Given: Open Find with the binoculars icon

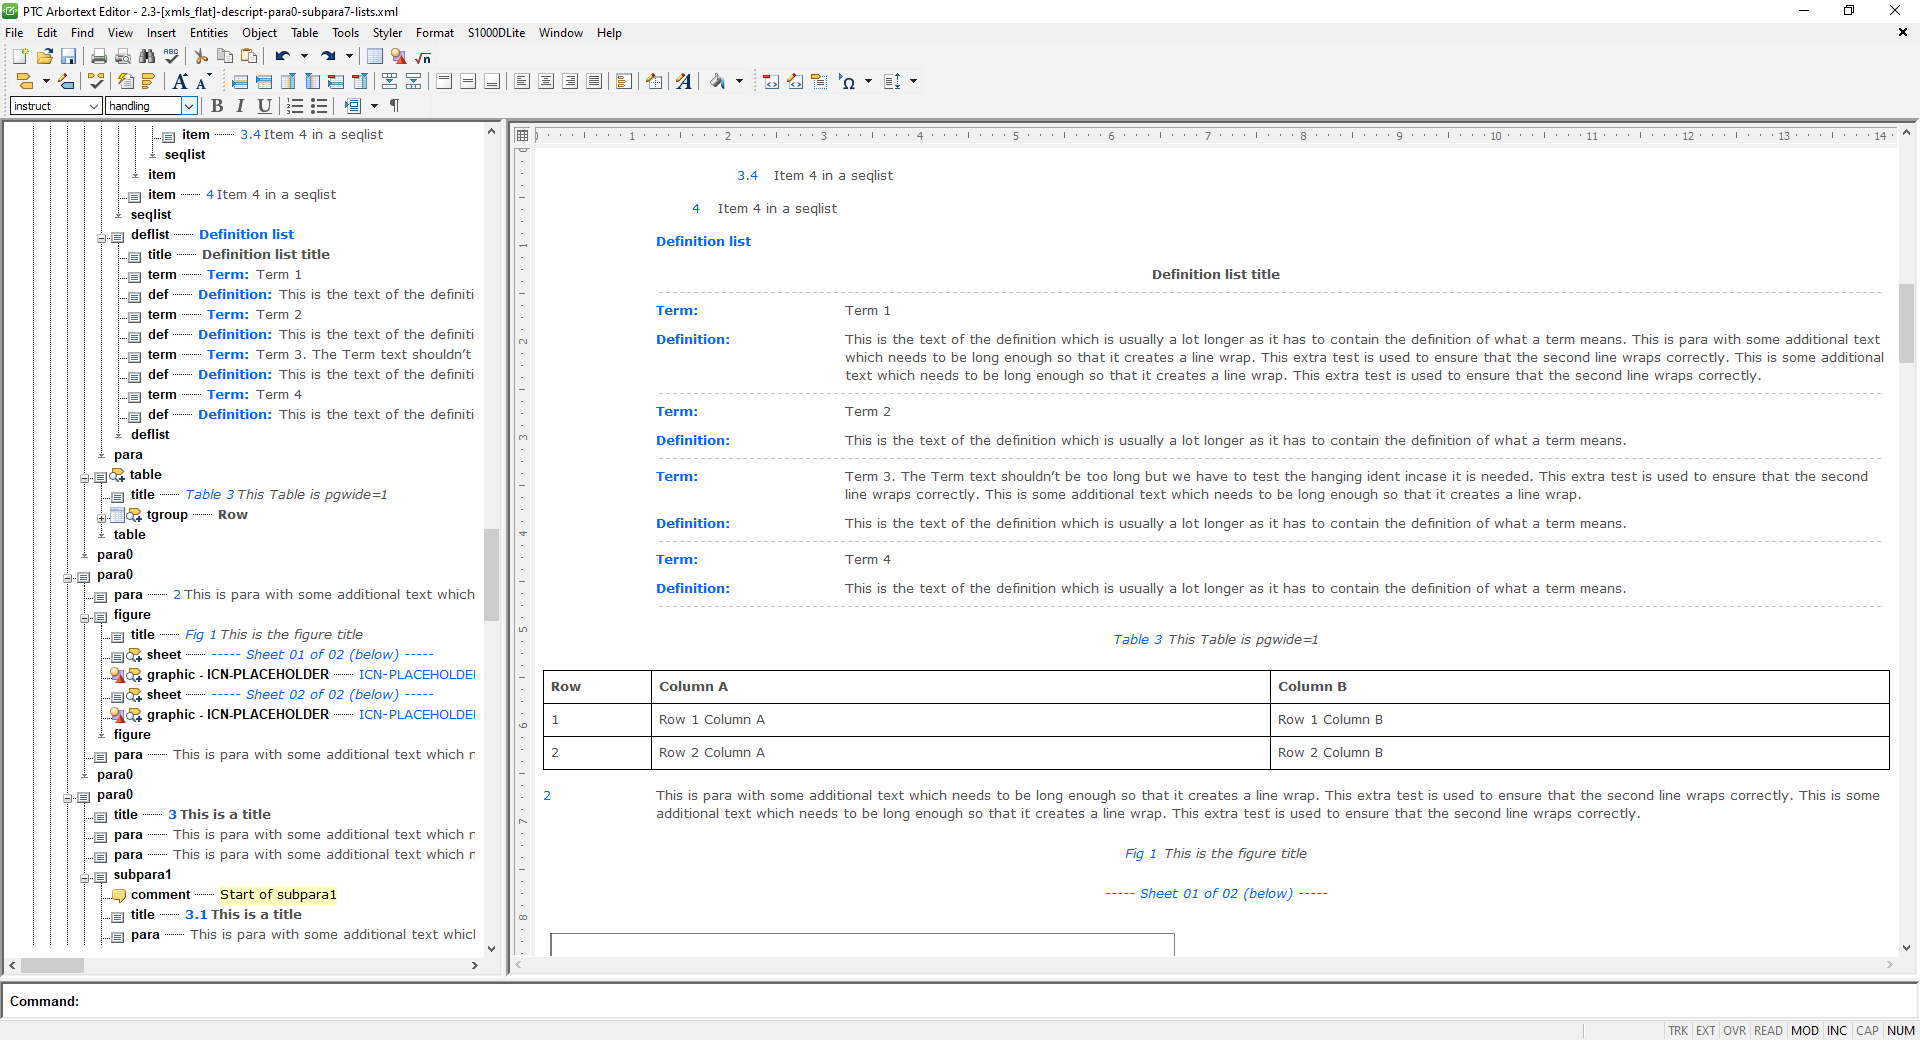Looking at the screenshot, I should 147,57.
